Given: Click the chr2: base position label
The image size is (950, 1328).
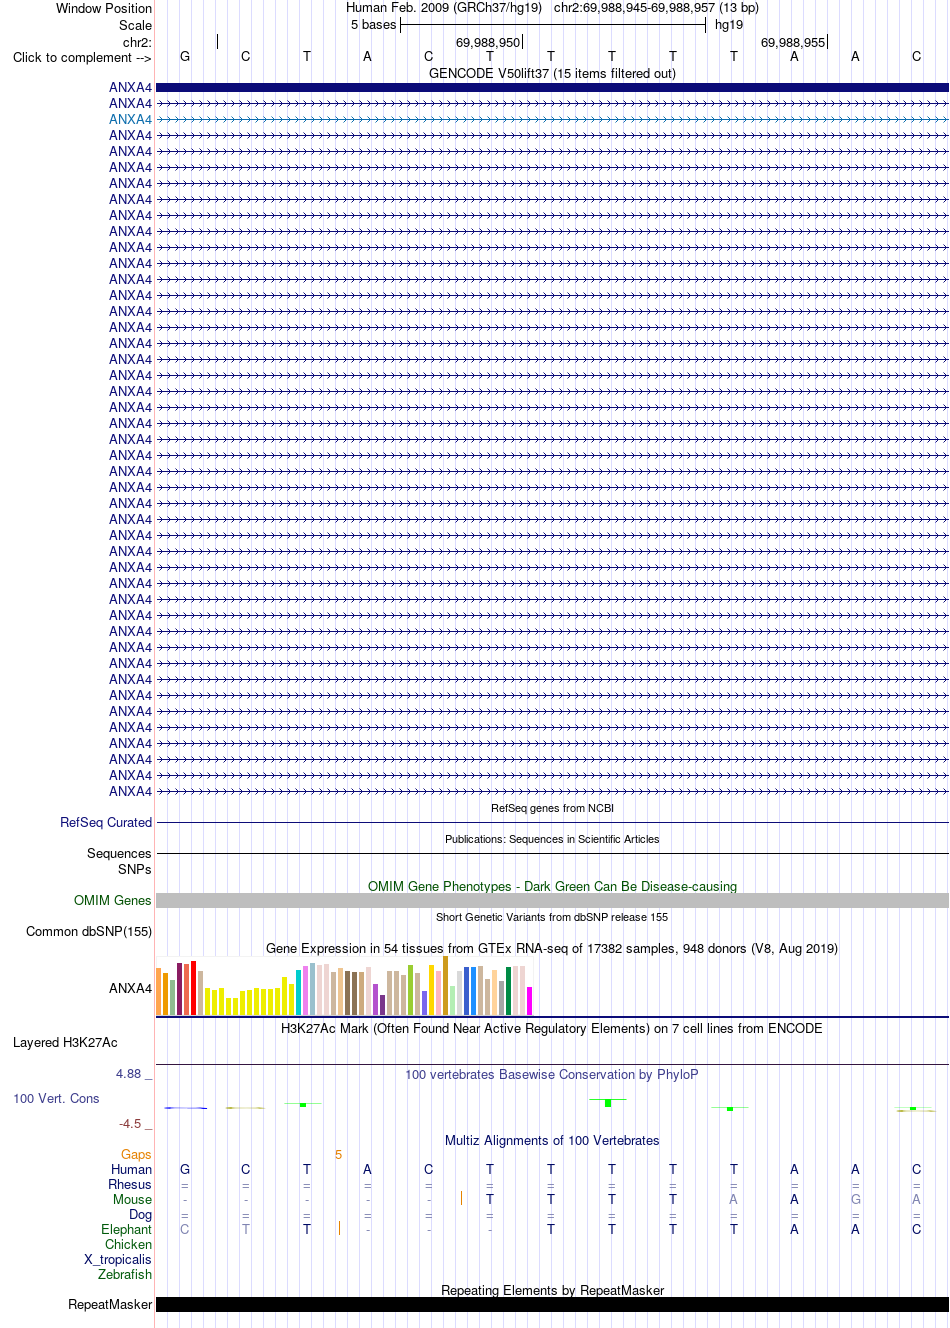Looking at the screenshot, I should (x=137, y=42).
